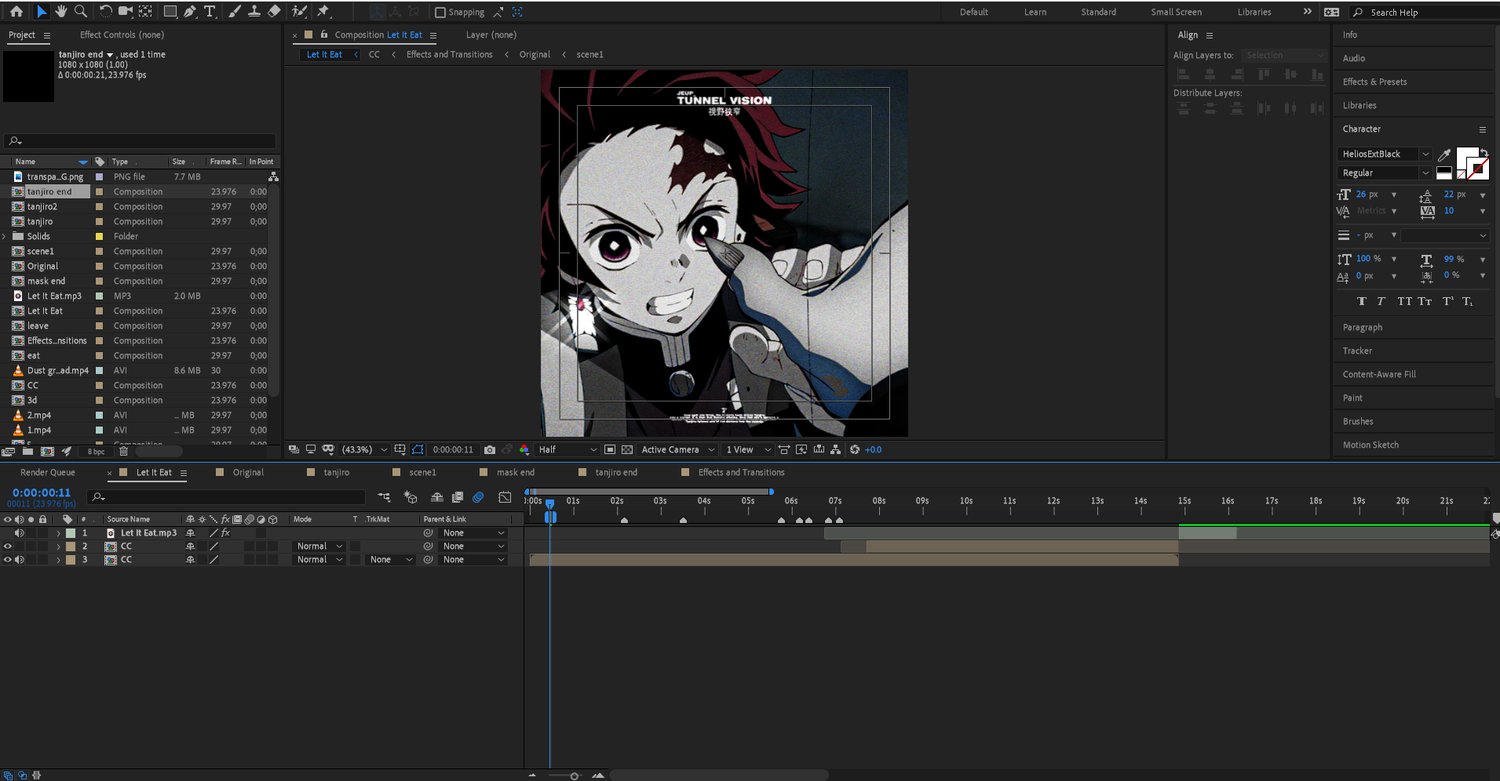This screenshot has height=781, width=1500.
Task: Open the Graph Editor in timeline
Action: click(x=505, y=497)
